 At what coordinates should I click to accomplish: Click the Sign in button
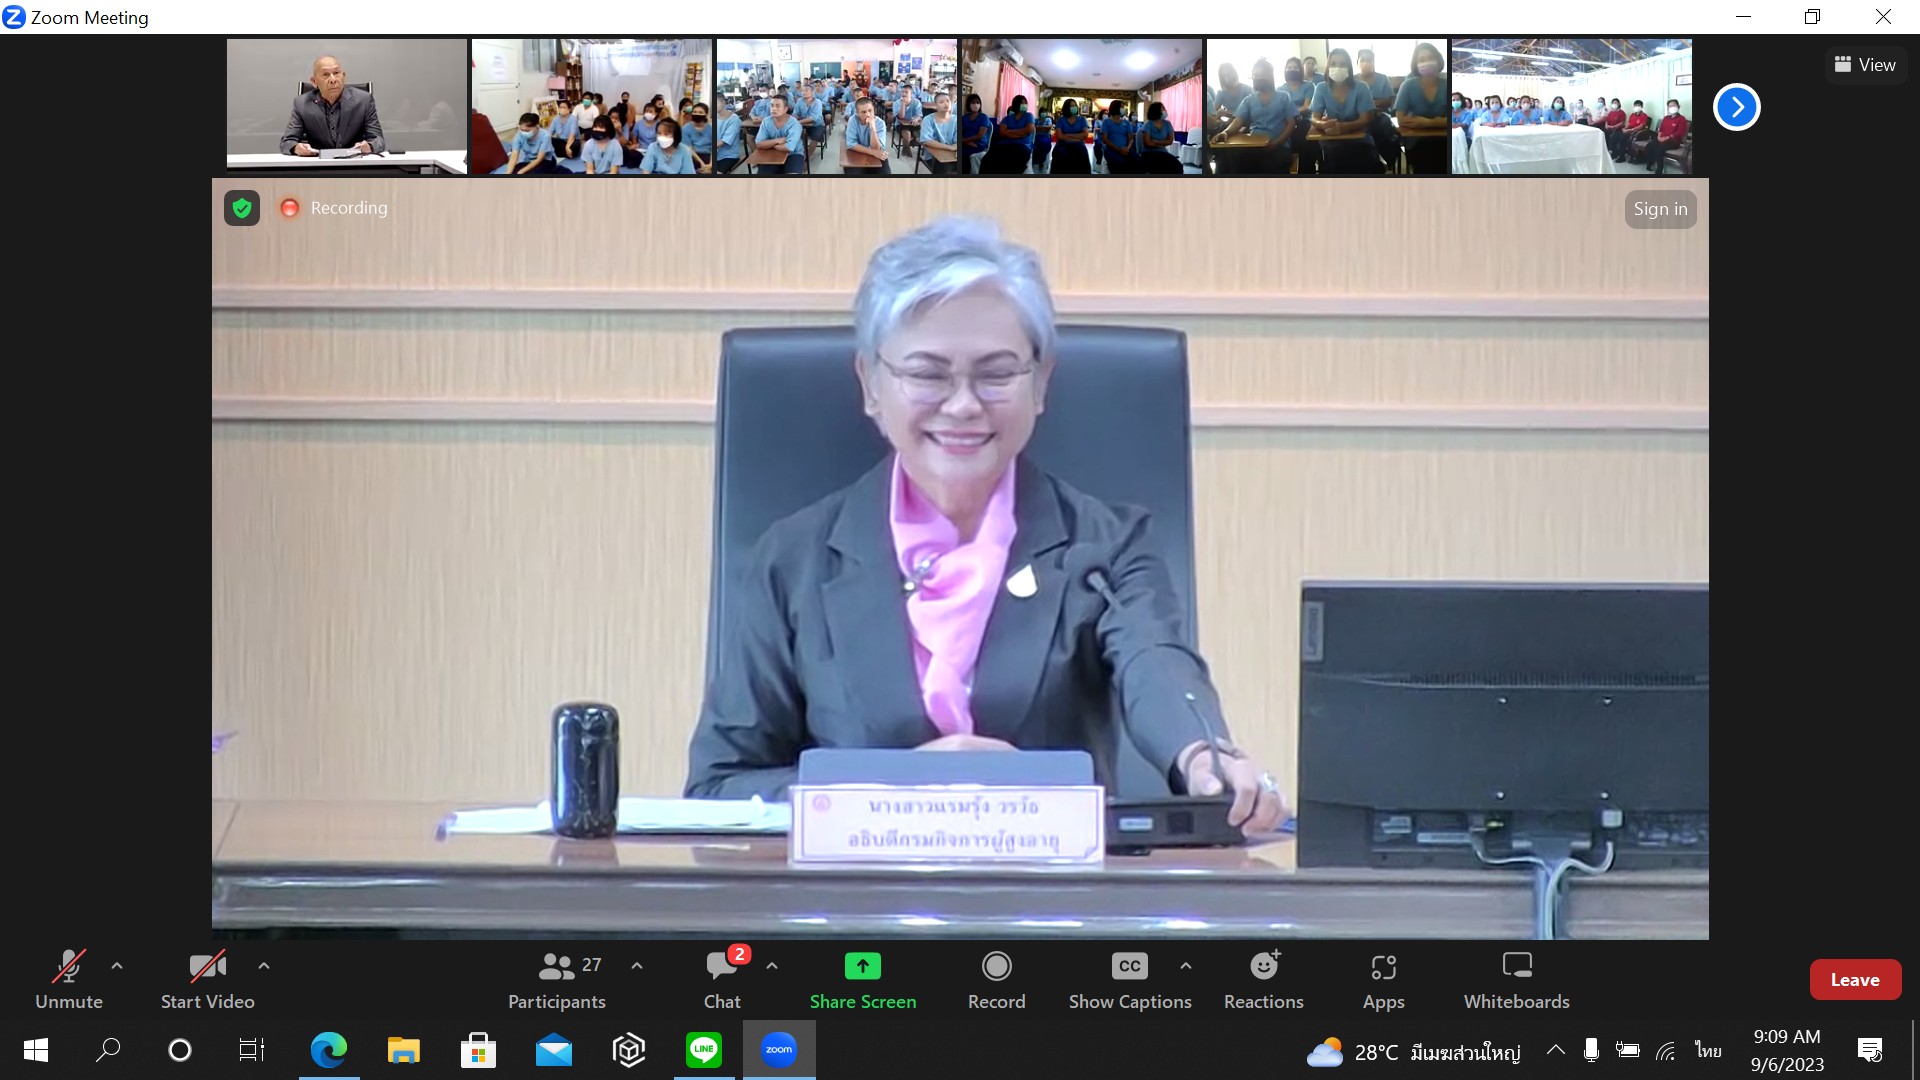1660,209
